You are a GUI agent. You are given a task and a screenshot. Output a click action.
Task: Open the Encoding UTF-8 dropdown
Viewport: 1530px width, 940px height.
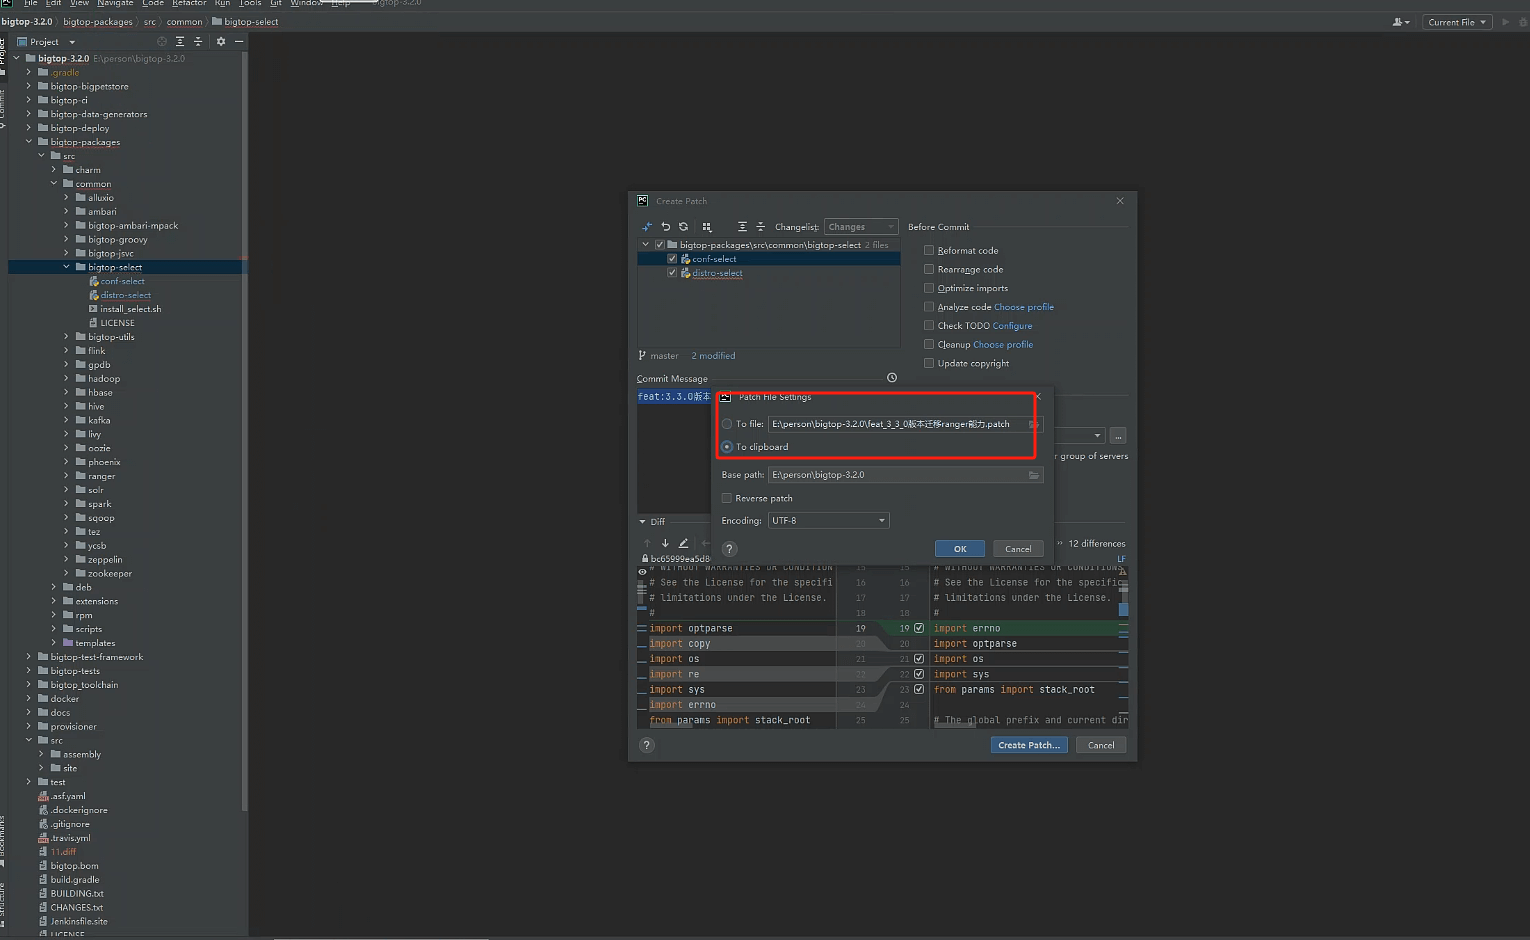pyautogui.click(x=828, y=521)
